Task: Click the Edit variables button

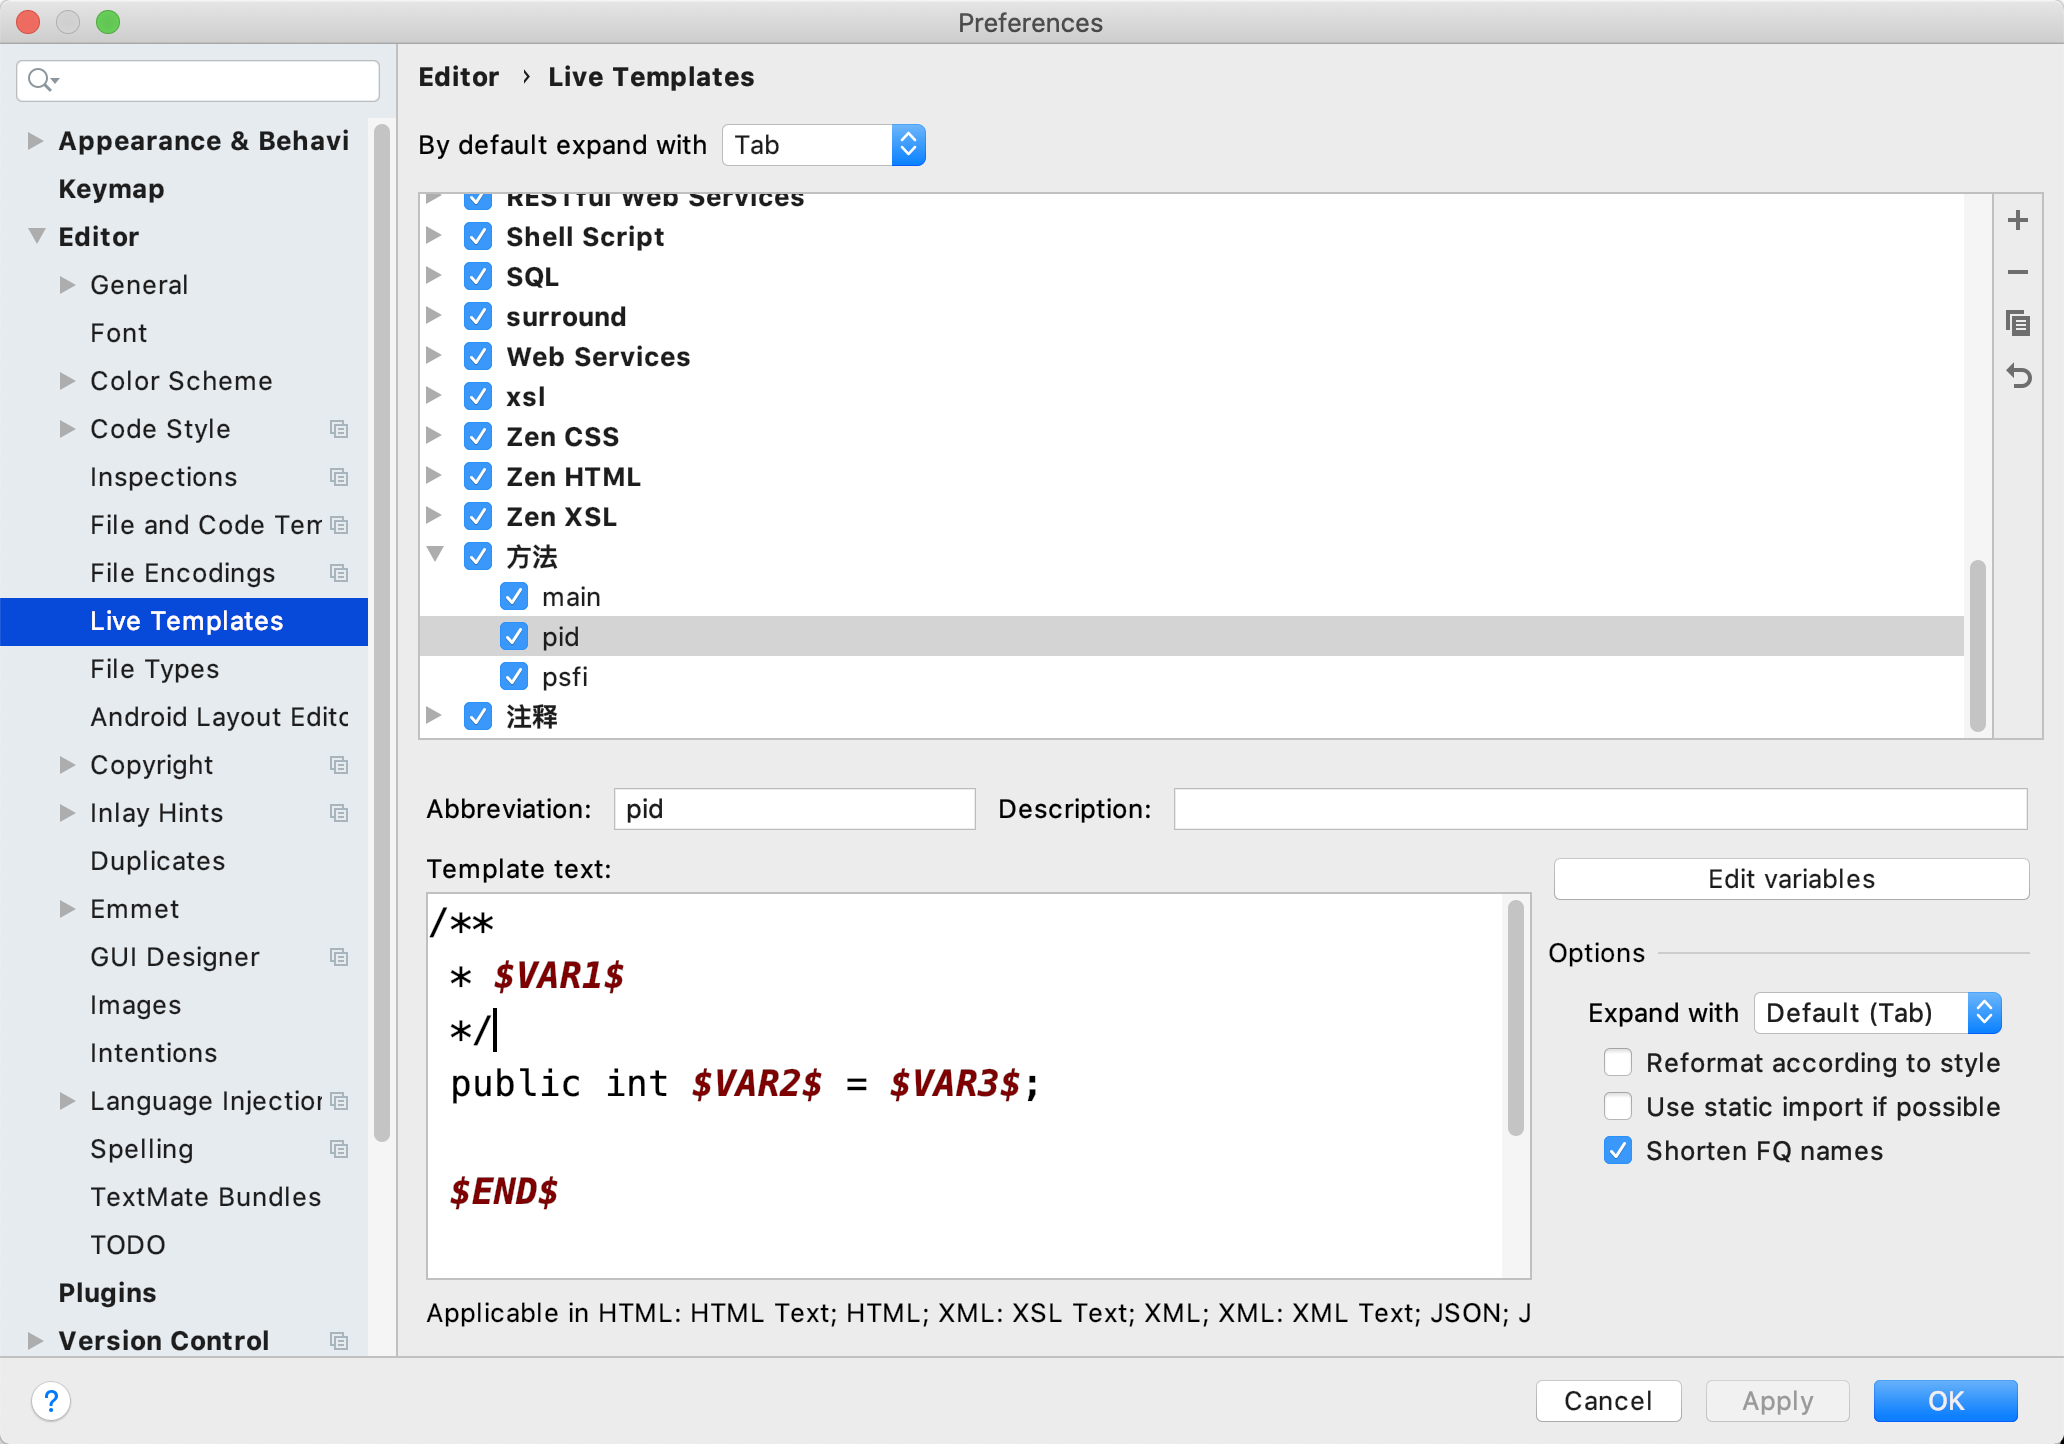Action: 1791,879
